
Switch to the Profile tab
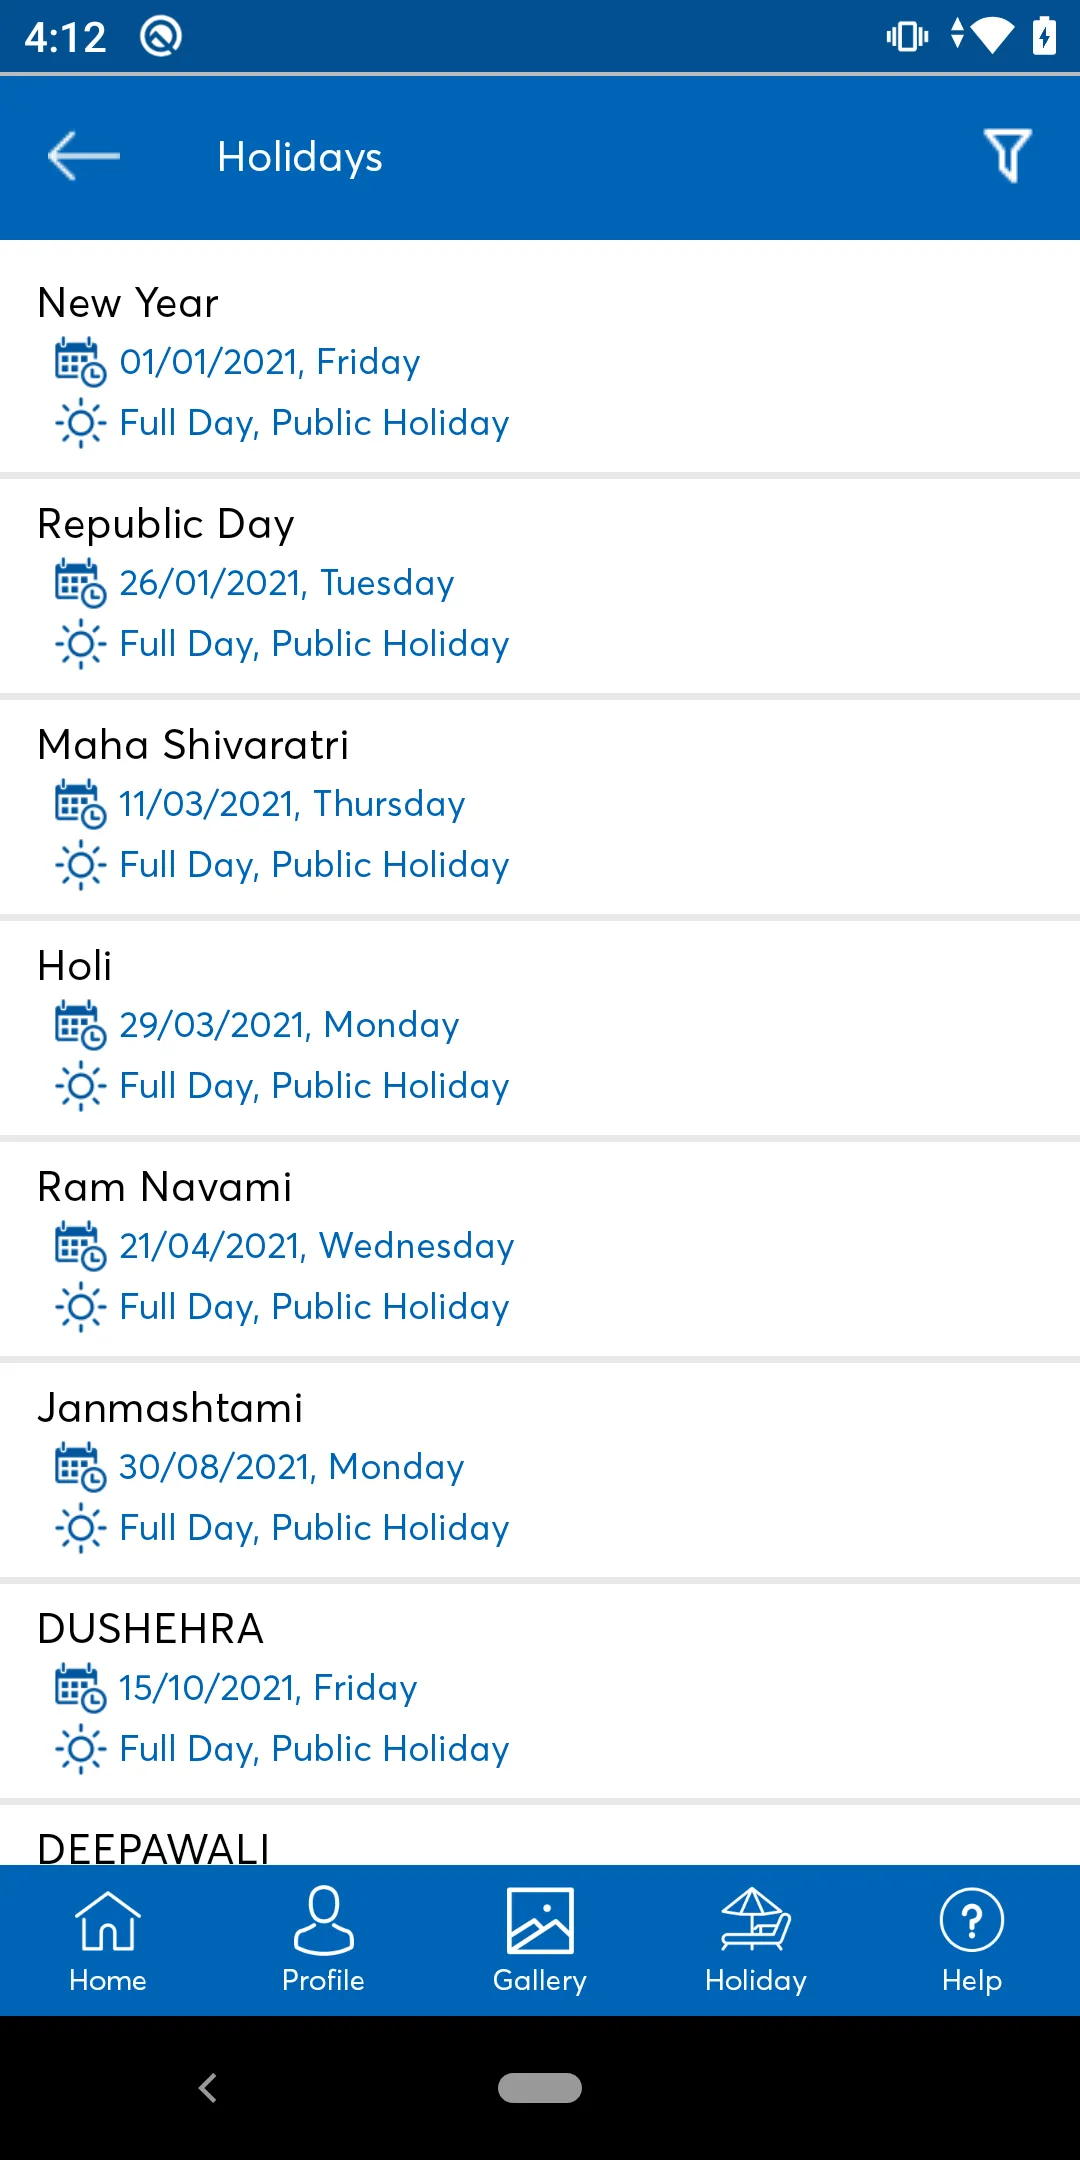(x=323, y=1940)
